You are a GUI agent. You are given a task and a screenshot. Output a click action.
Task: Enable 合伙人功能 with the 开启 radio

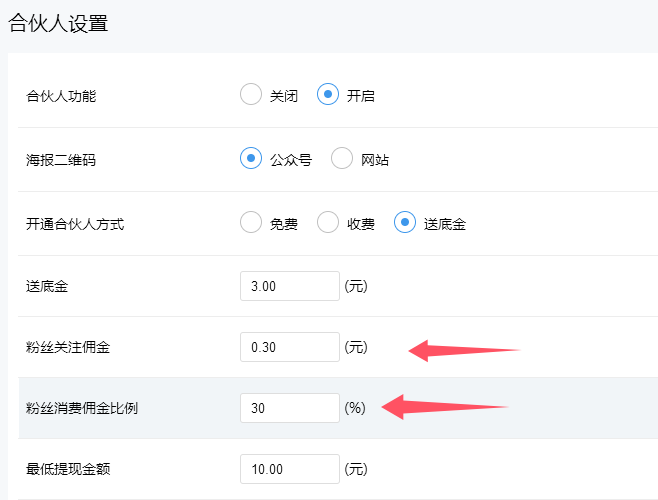click(x=328, y=96)
